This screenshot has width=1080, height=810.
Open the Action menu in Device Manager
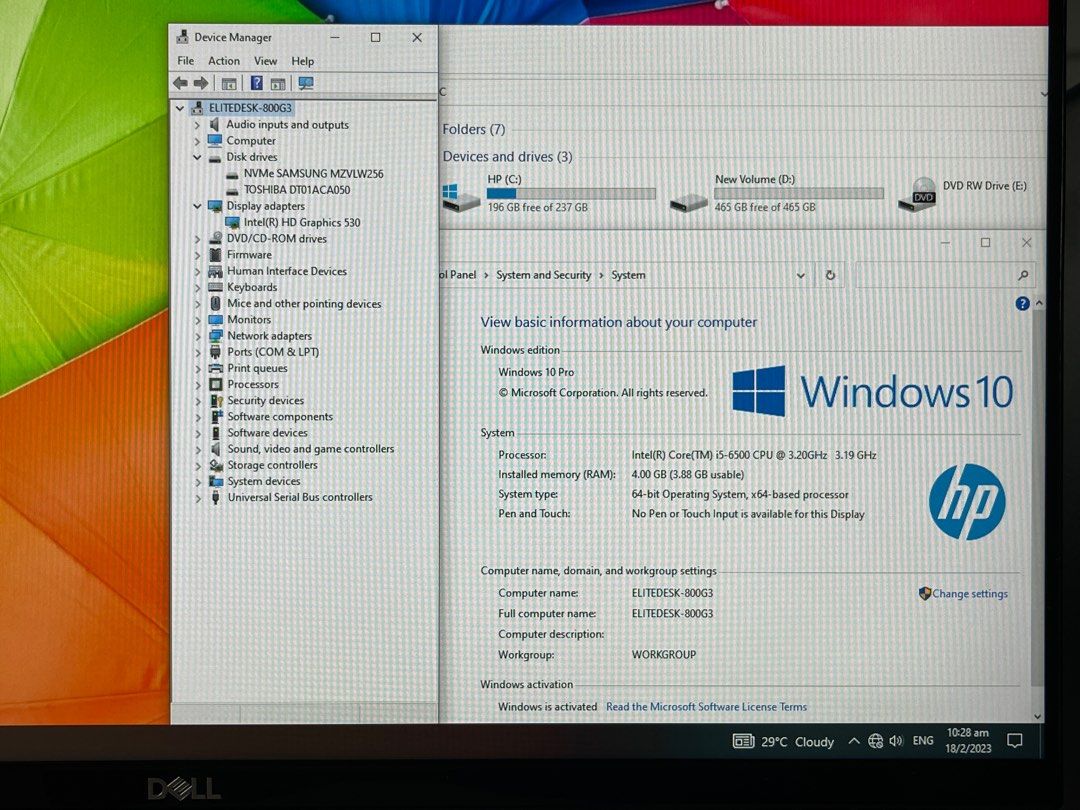point(223,60)
